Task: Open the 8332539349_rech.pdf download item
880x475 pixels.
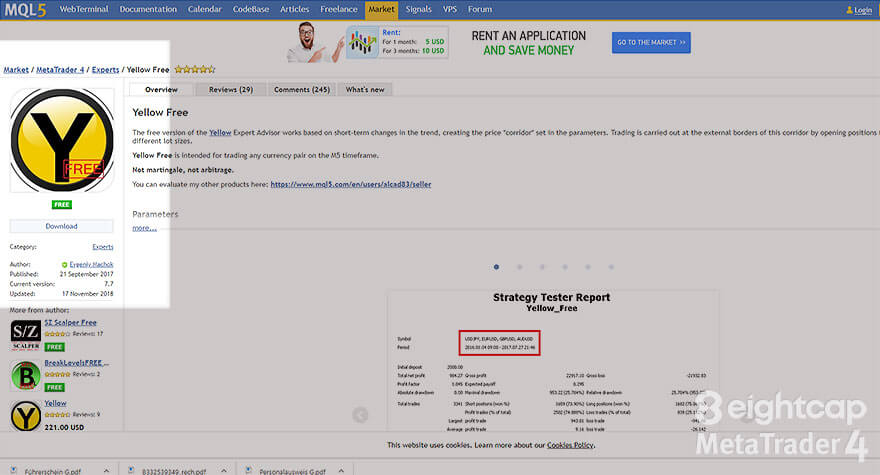Action: click(174, 472)
